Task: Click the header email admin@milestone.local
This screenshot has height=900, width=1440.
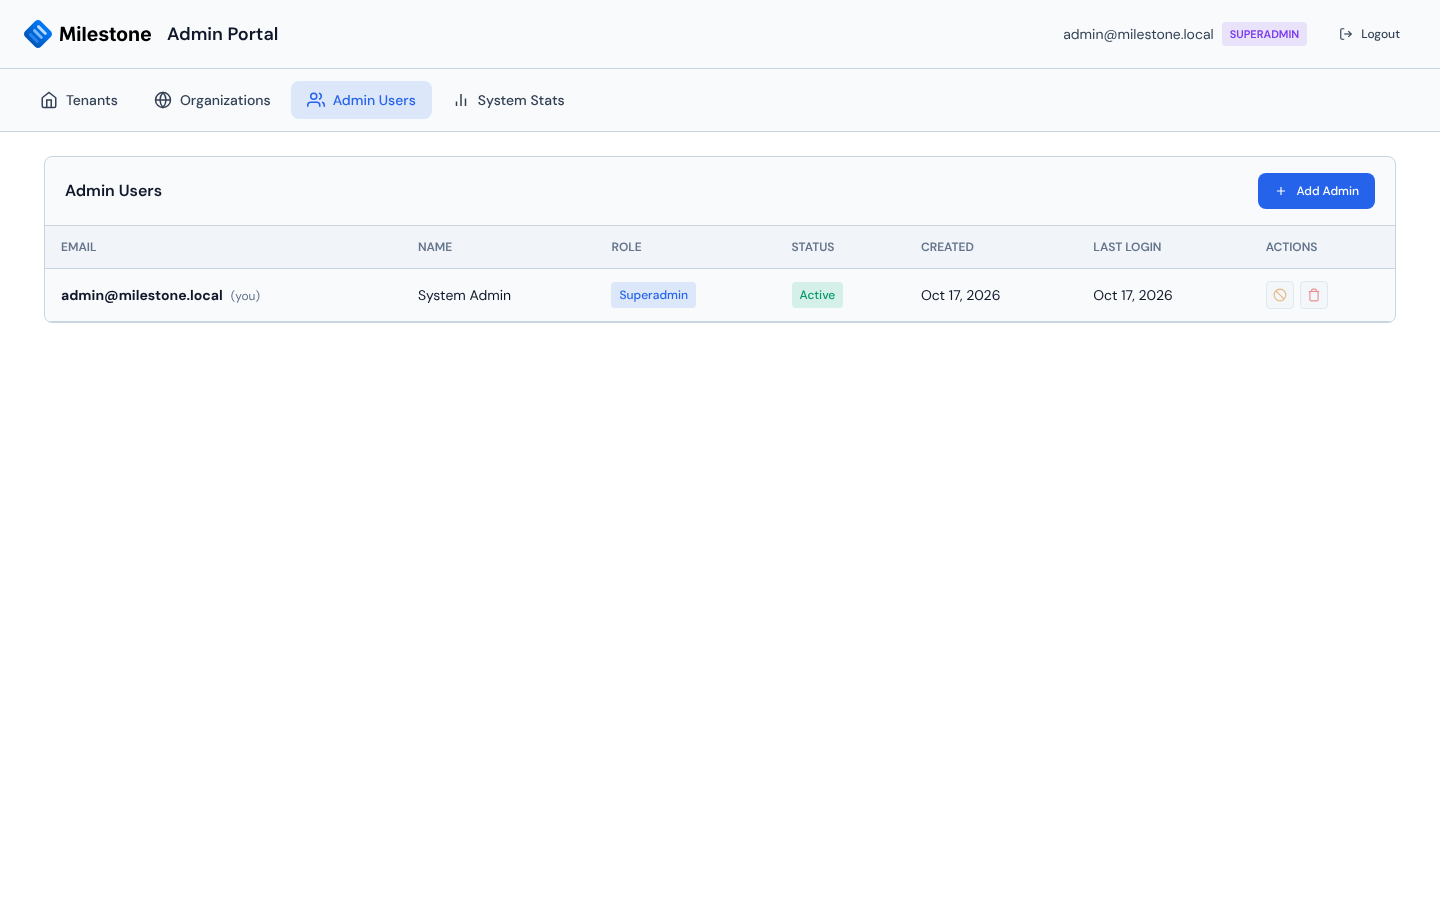Action: tap(1138, 34)
